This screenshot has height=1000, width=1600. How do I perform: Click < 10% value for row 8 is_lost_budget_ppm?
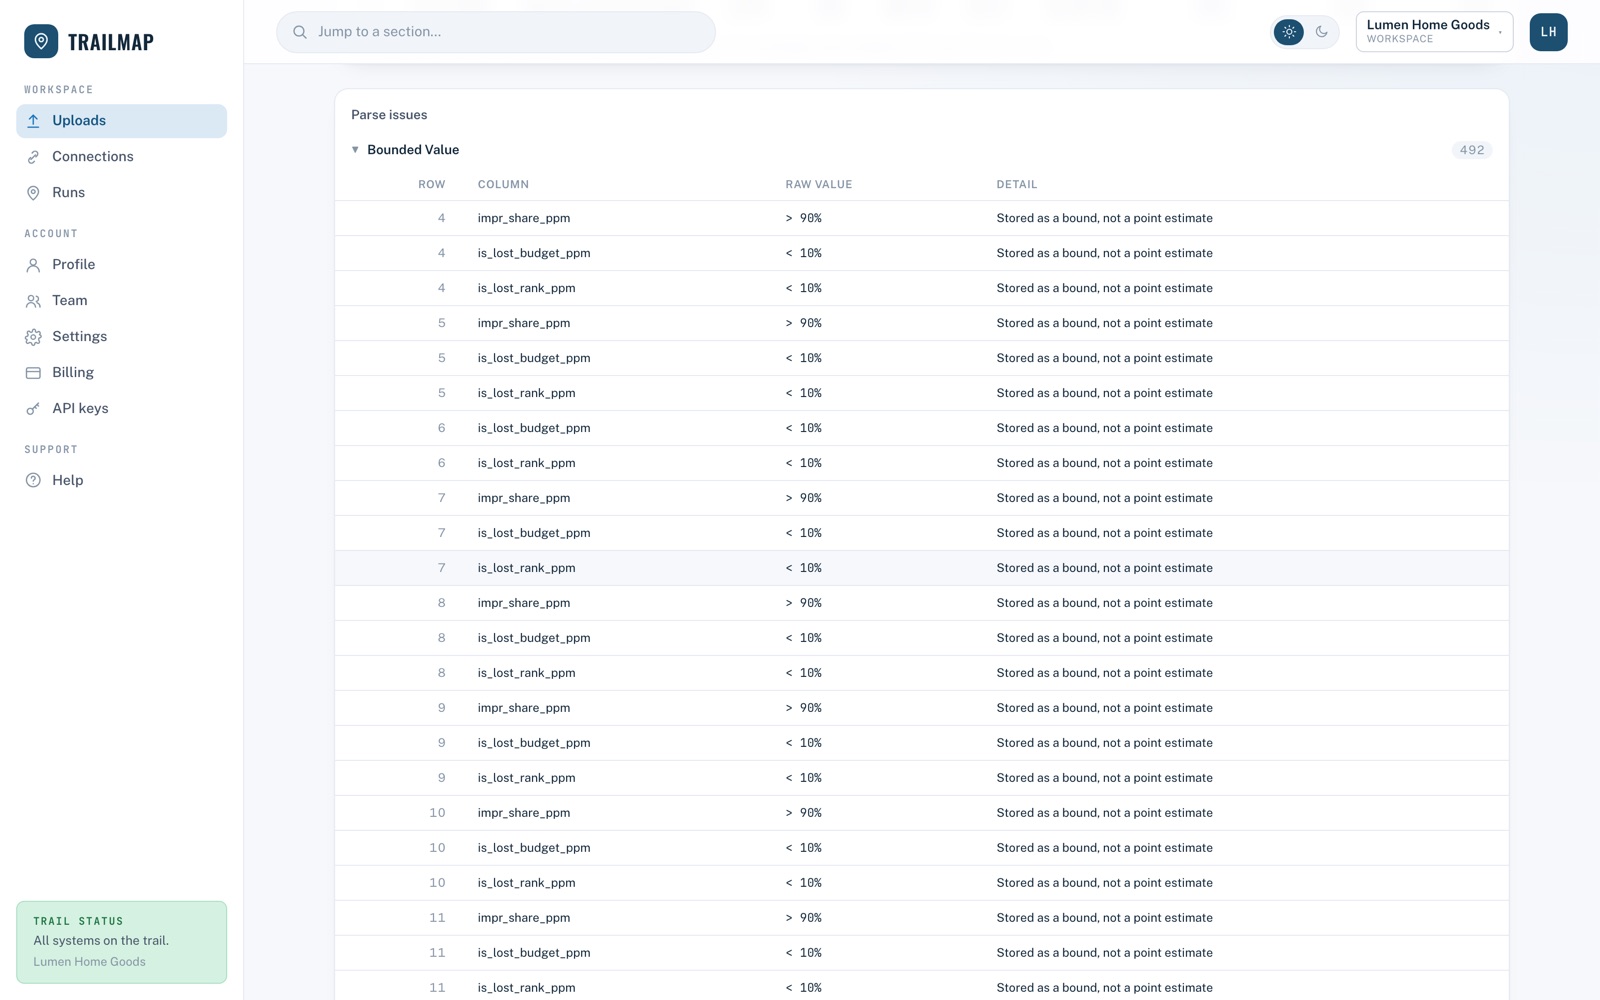click(x=804, y=638)
